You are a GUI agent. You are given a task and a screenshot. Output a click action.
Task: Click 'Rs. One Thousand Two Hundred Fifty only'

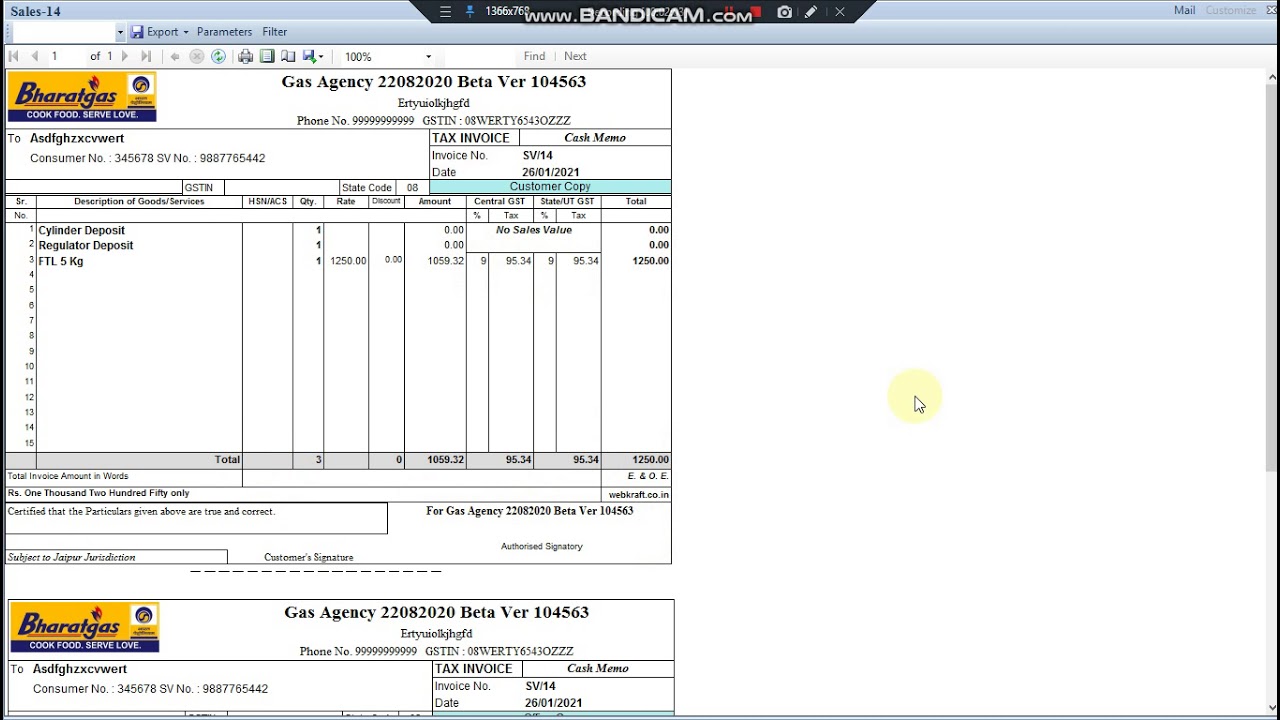click(x=98, y=493)
